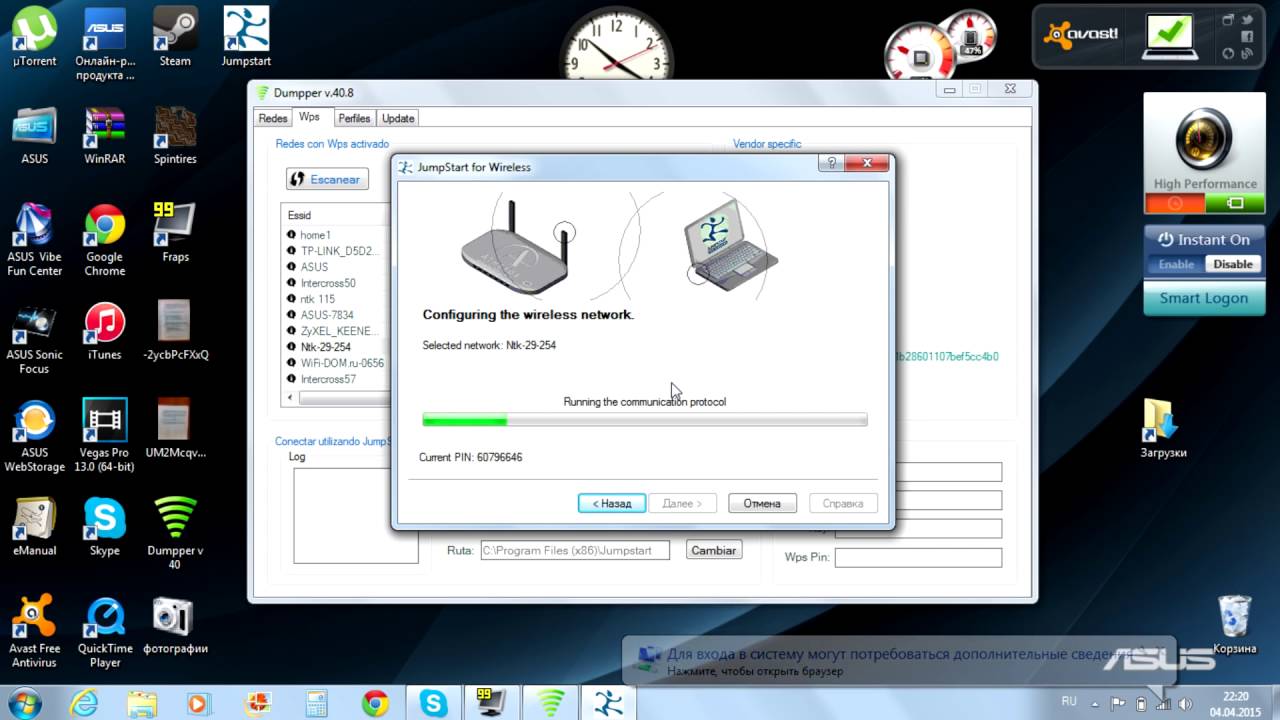Viewport: 1280px width, 720px height.
Task: Switch to the Redes tab in Dumpper
Action: coord(272,118)
